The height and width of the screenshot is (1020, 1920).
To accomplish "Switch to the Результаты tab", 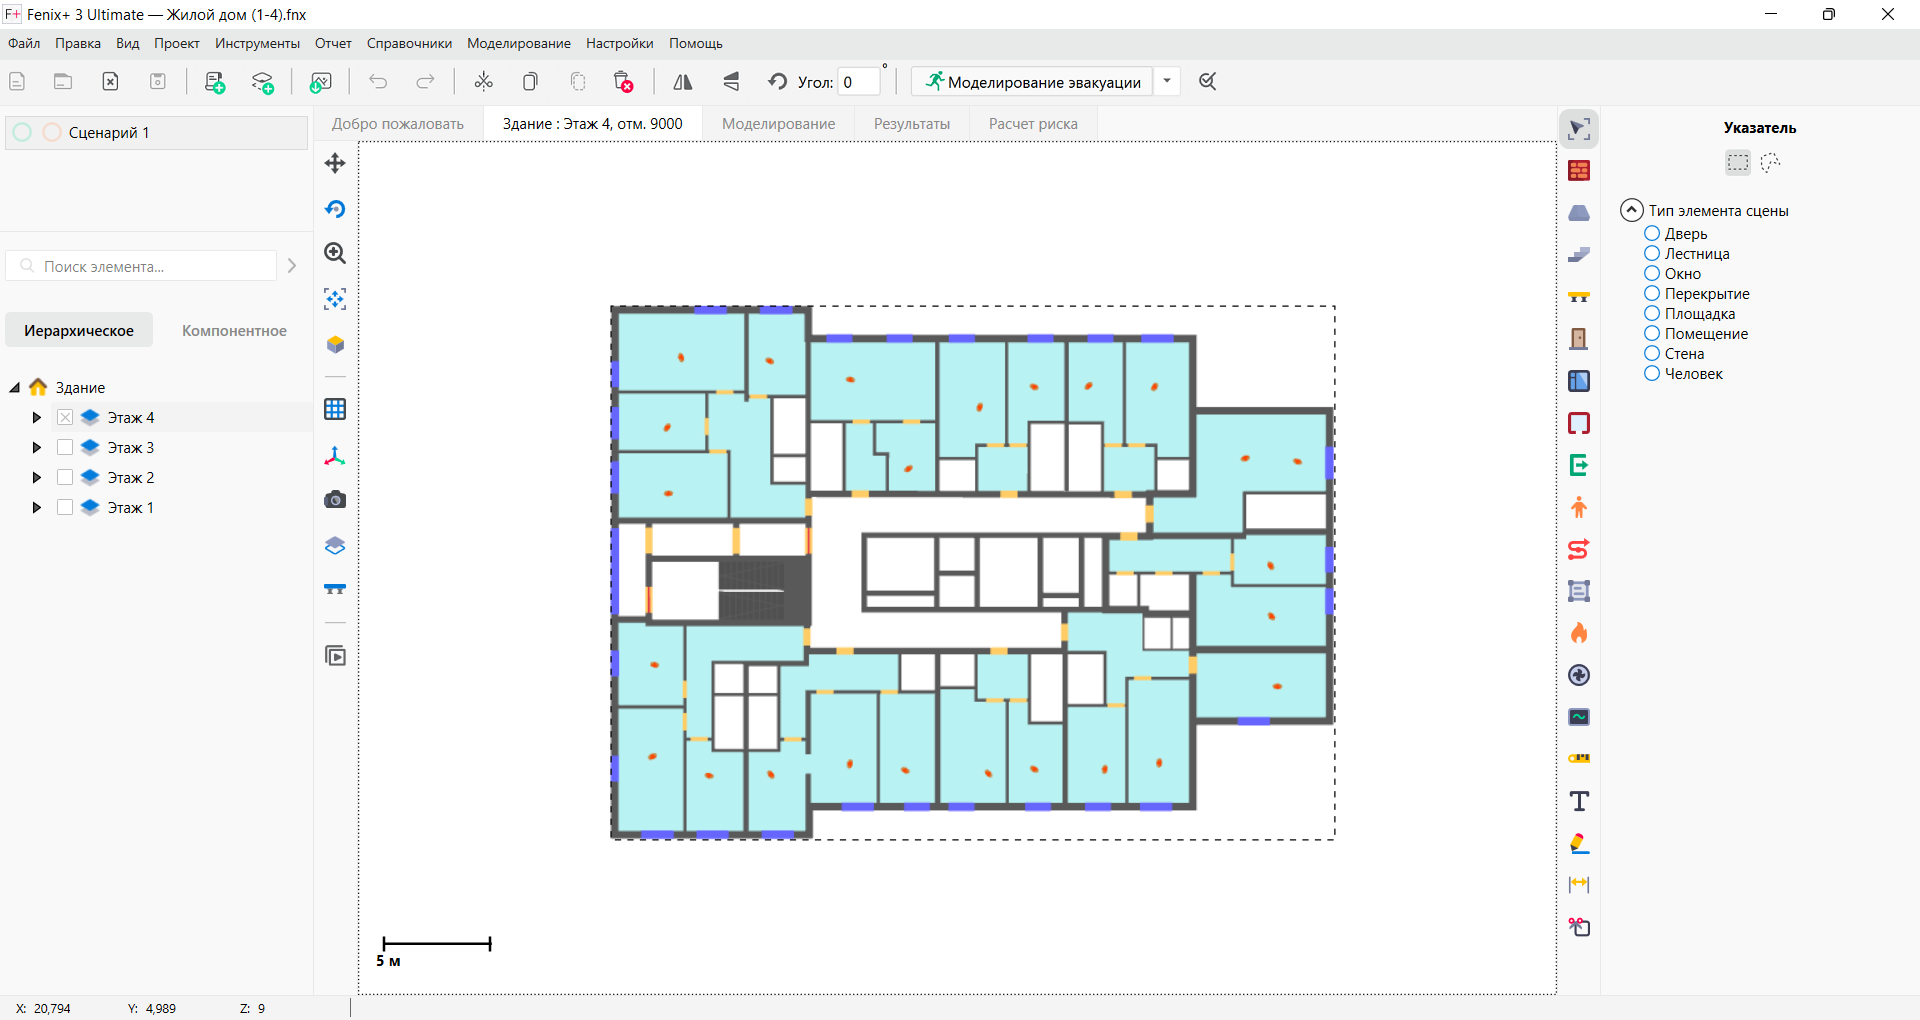I will click(911, 123).
